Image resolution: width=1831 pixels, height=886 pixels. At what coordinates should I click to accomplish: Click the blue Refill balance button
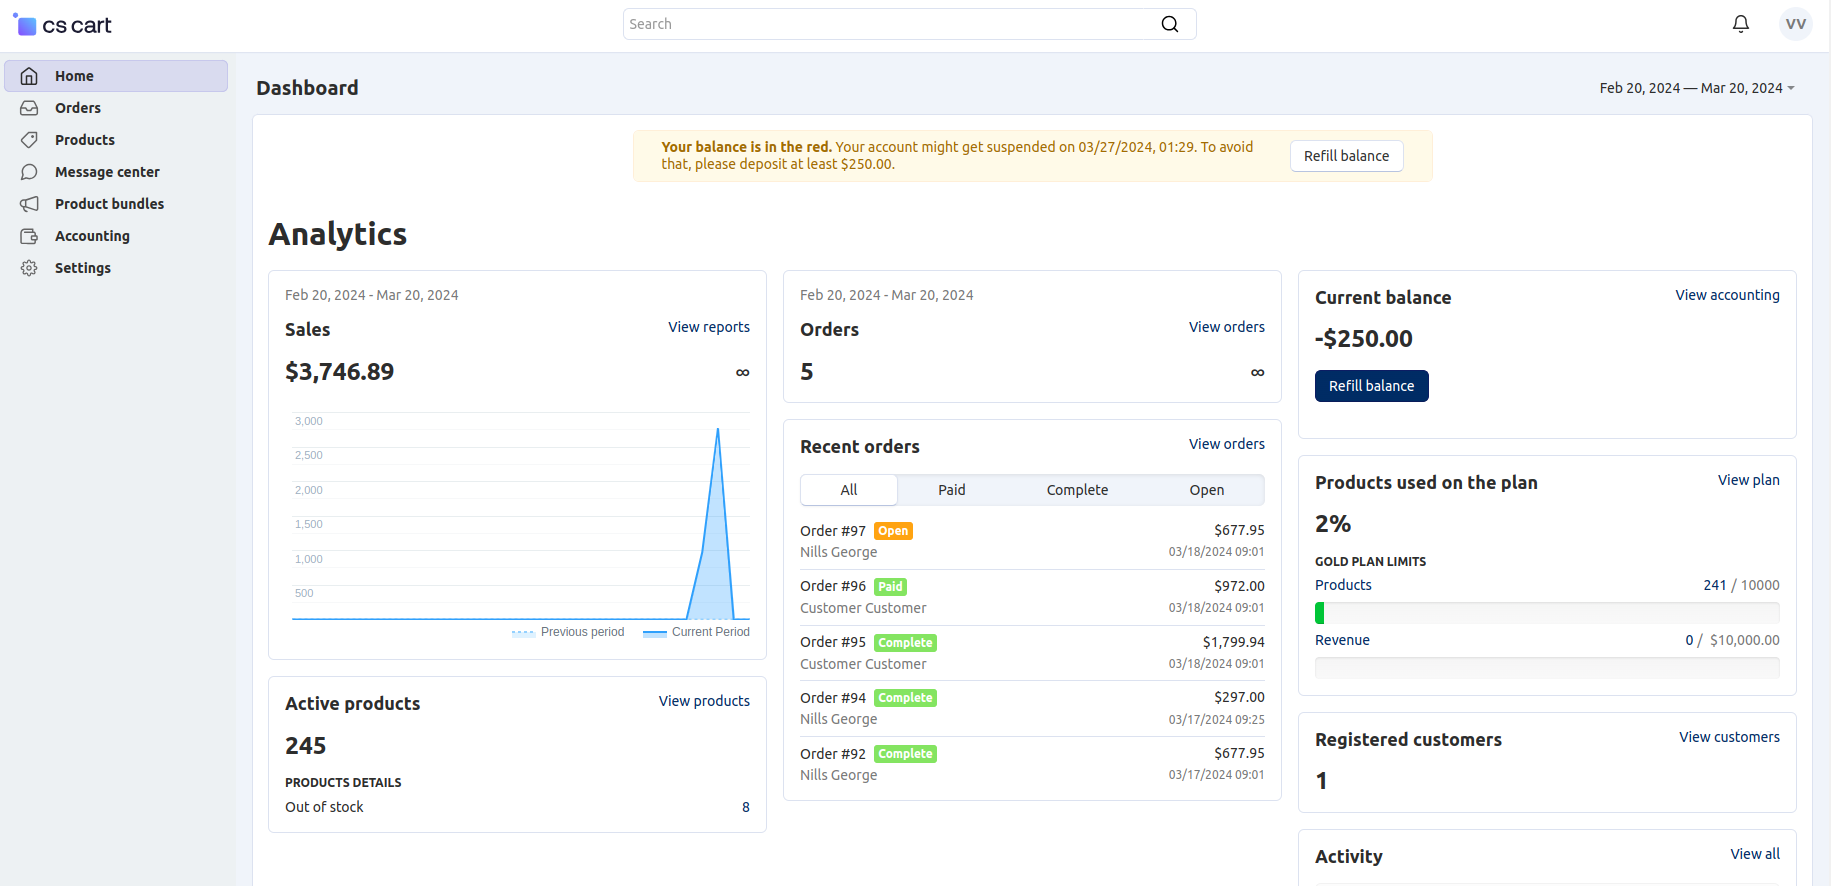pyautogui.click(x=1371, y=386)
